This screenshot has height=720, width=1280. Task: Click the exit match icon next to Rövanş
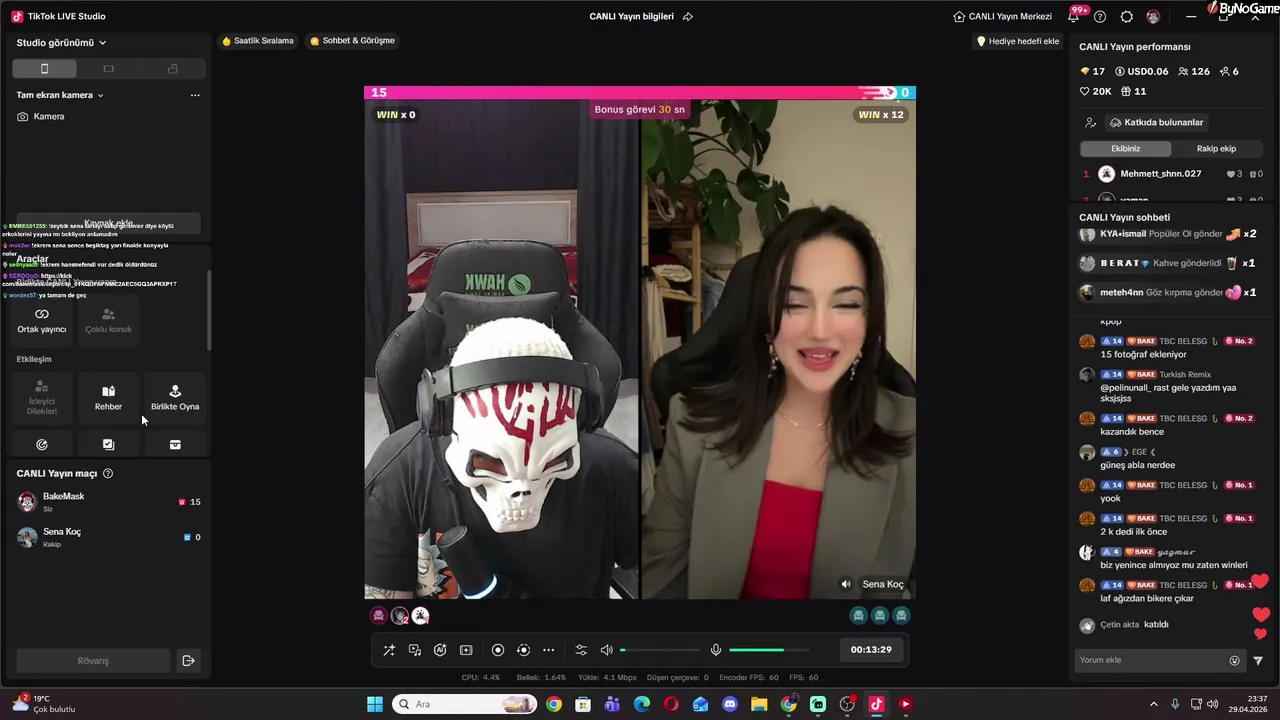point(188,661)
